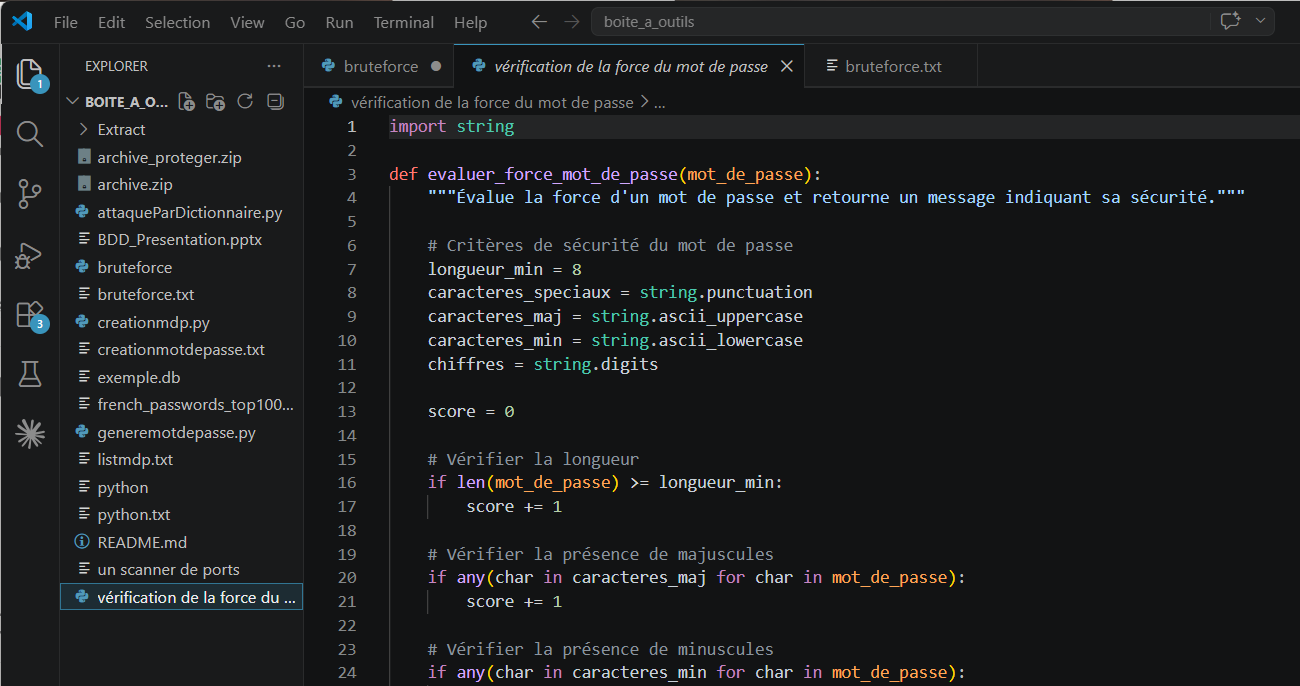
Task: Open the Testing flask icon
Action: (x=30, y=374)
